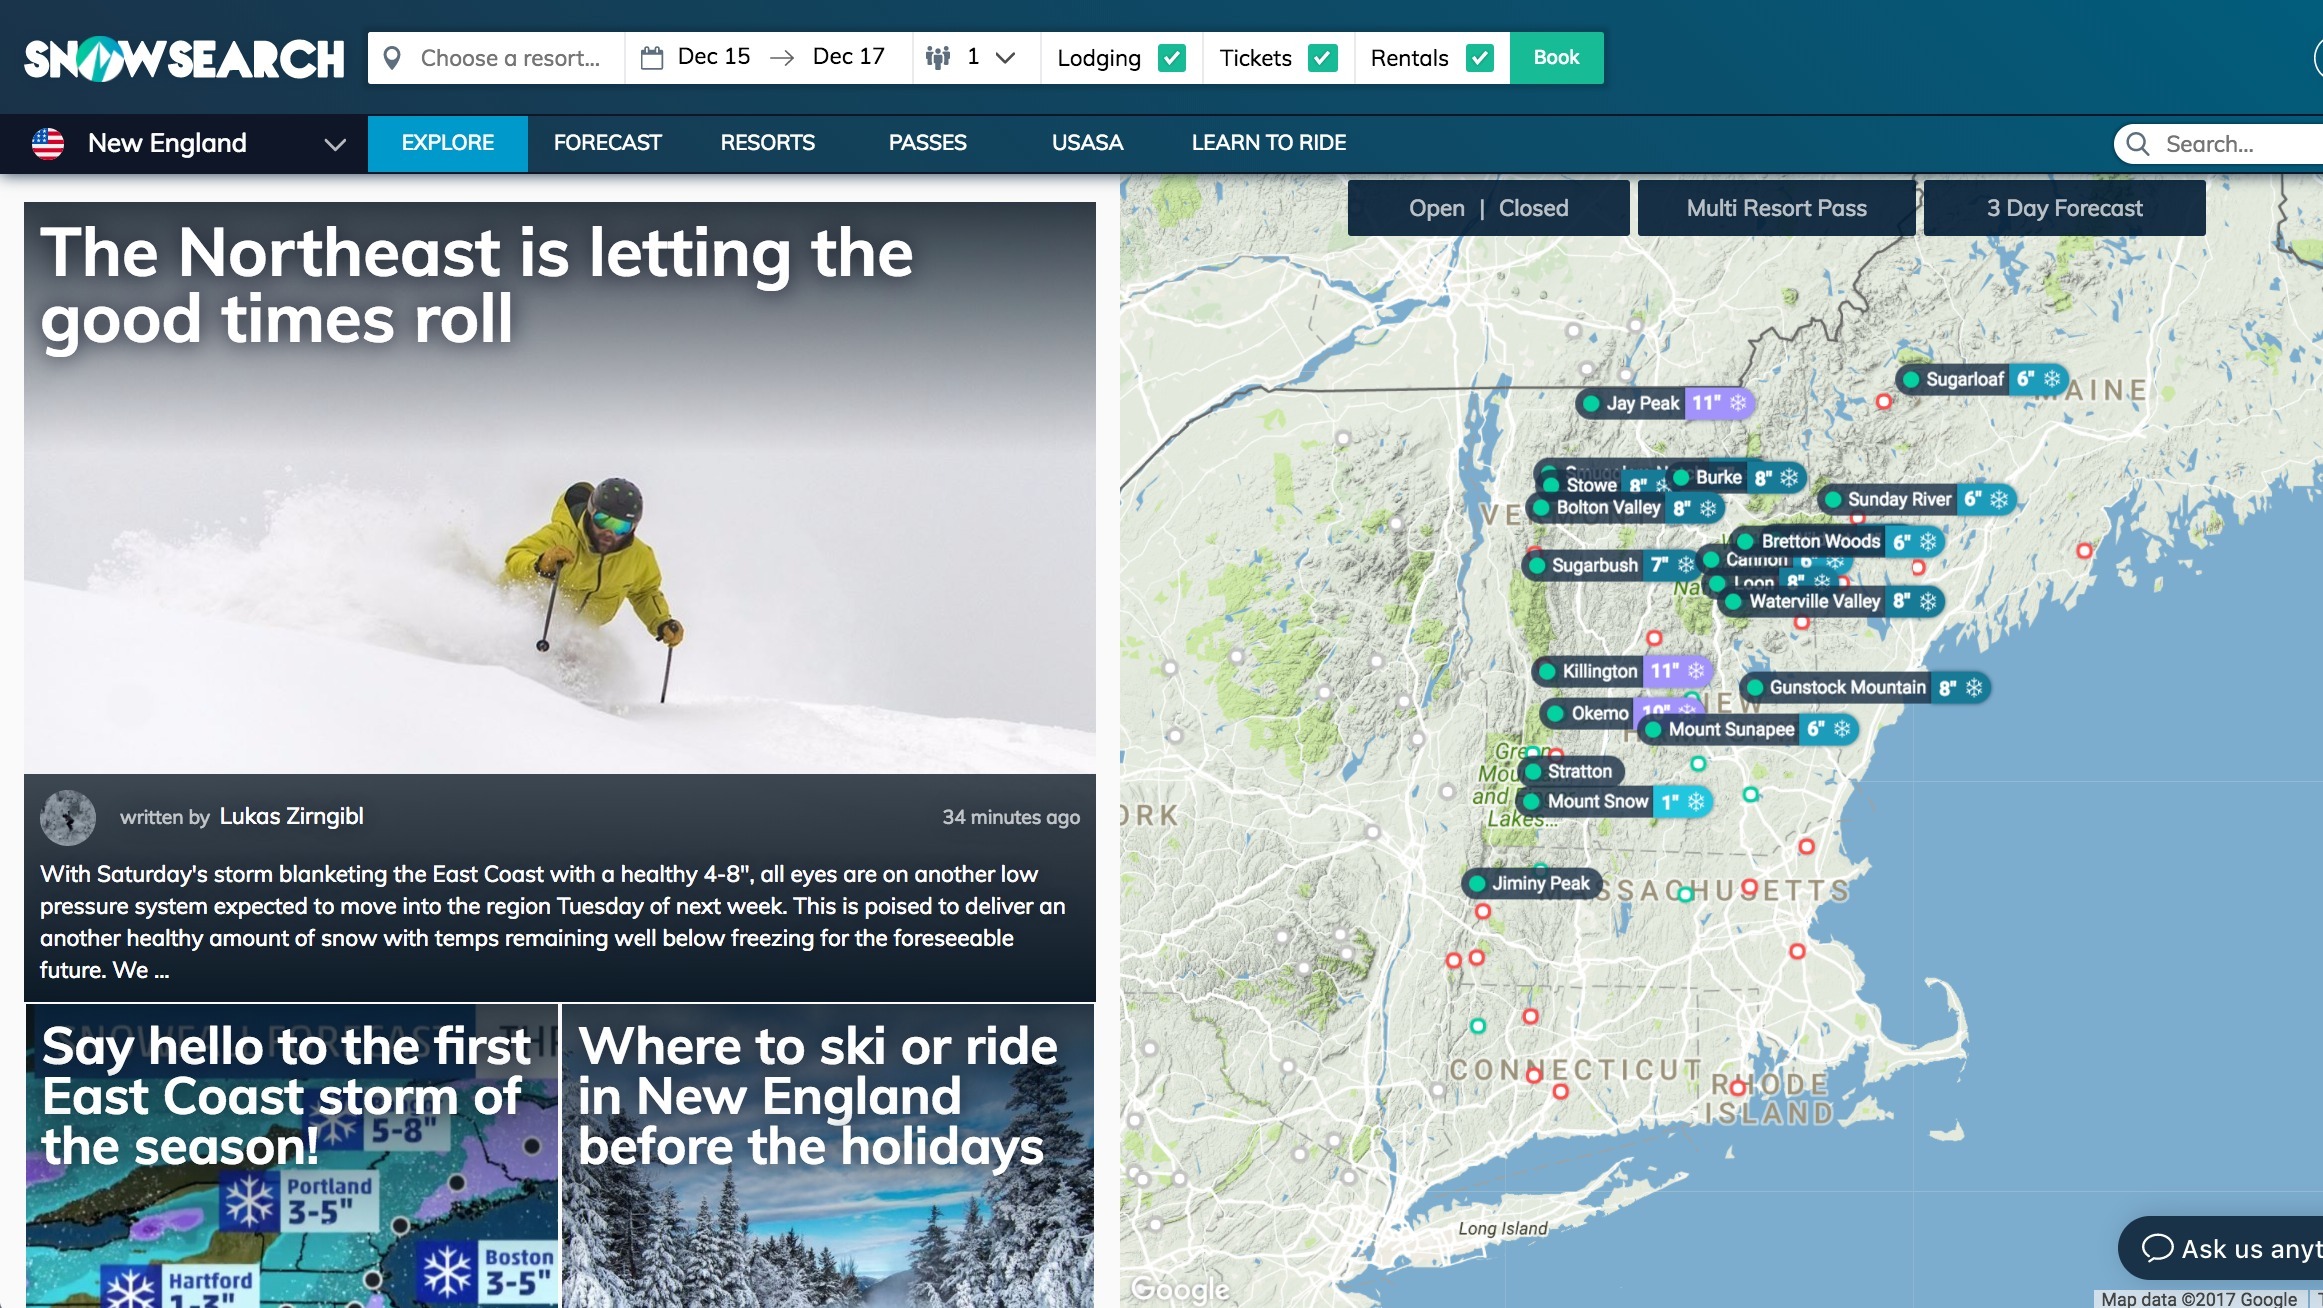Expand the guest count dropdown
2323x1308 pixels.
1006,58
